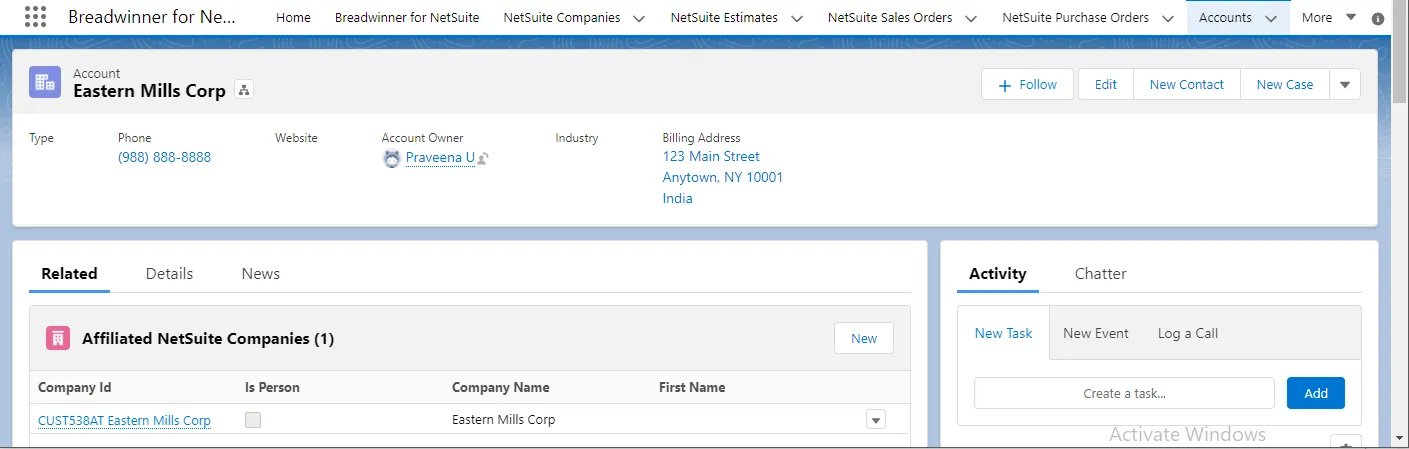Screen dimensions: 1409x449
Task: Expand the NetSuite Purchase Orders dropdown chevron
Action: click(x=1168, y=18)
